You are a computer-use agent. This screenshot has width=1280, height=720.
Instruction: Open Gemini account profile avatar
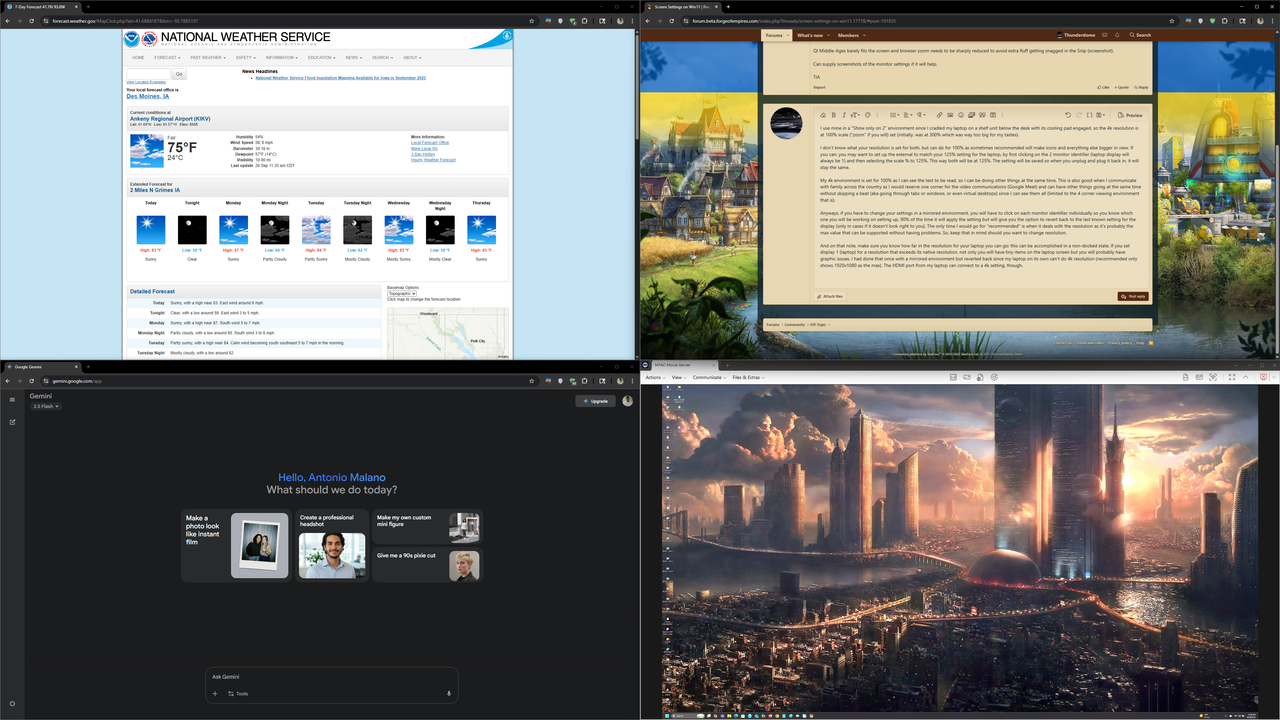click(x=627, y=401)
